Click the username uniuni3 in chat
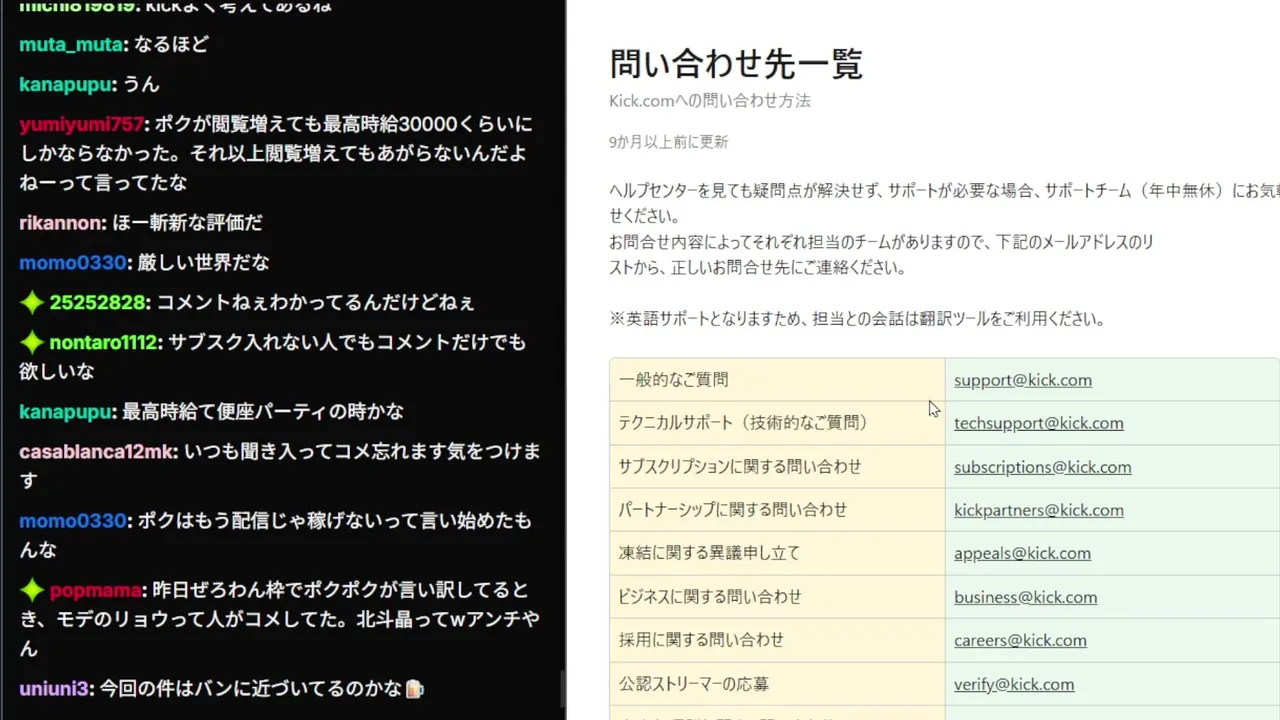1280x720 pixels. (56, 689)
